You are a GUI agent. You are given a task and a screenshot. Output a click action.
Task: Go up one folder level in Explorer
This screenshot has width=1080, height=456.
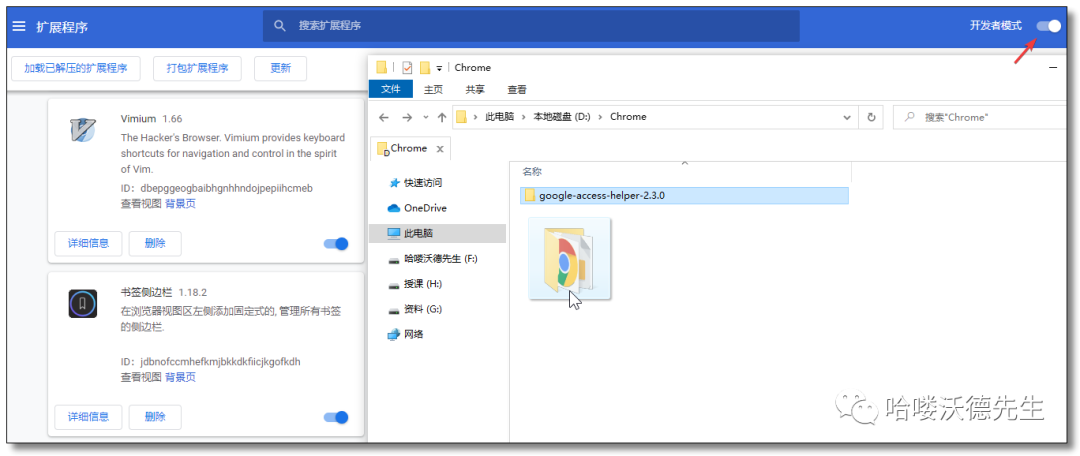click(442, 117)
